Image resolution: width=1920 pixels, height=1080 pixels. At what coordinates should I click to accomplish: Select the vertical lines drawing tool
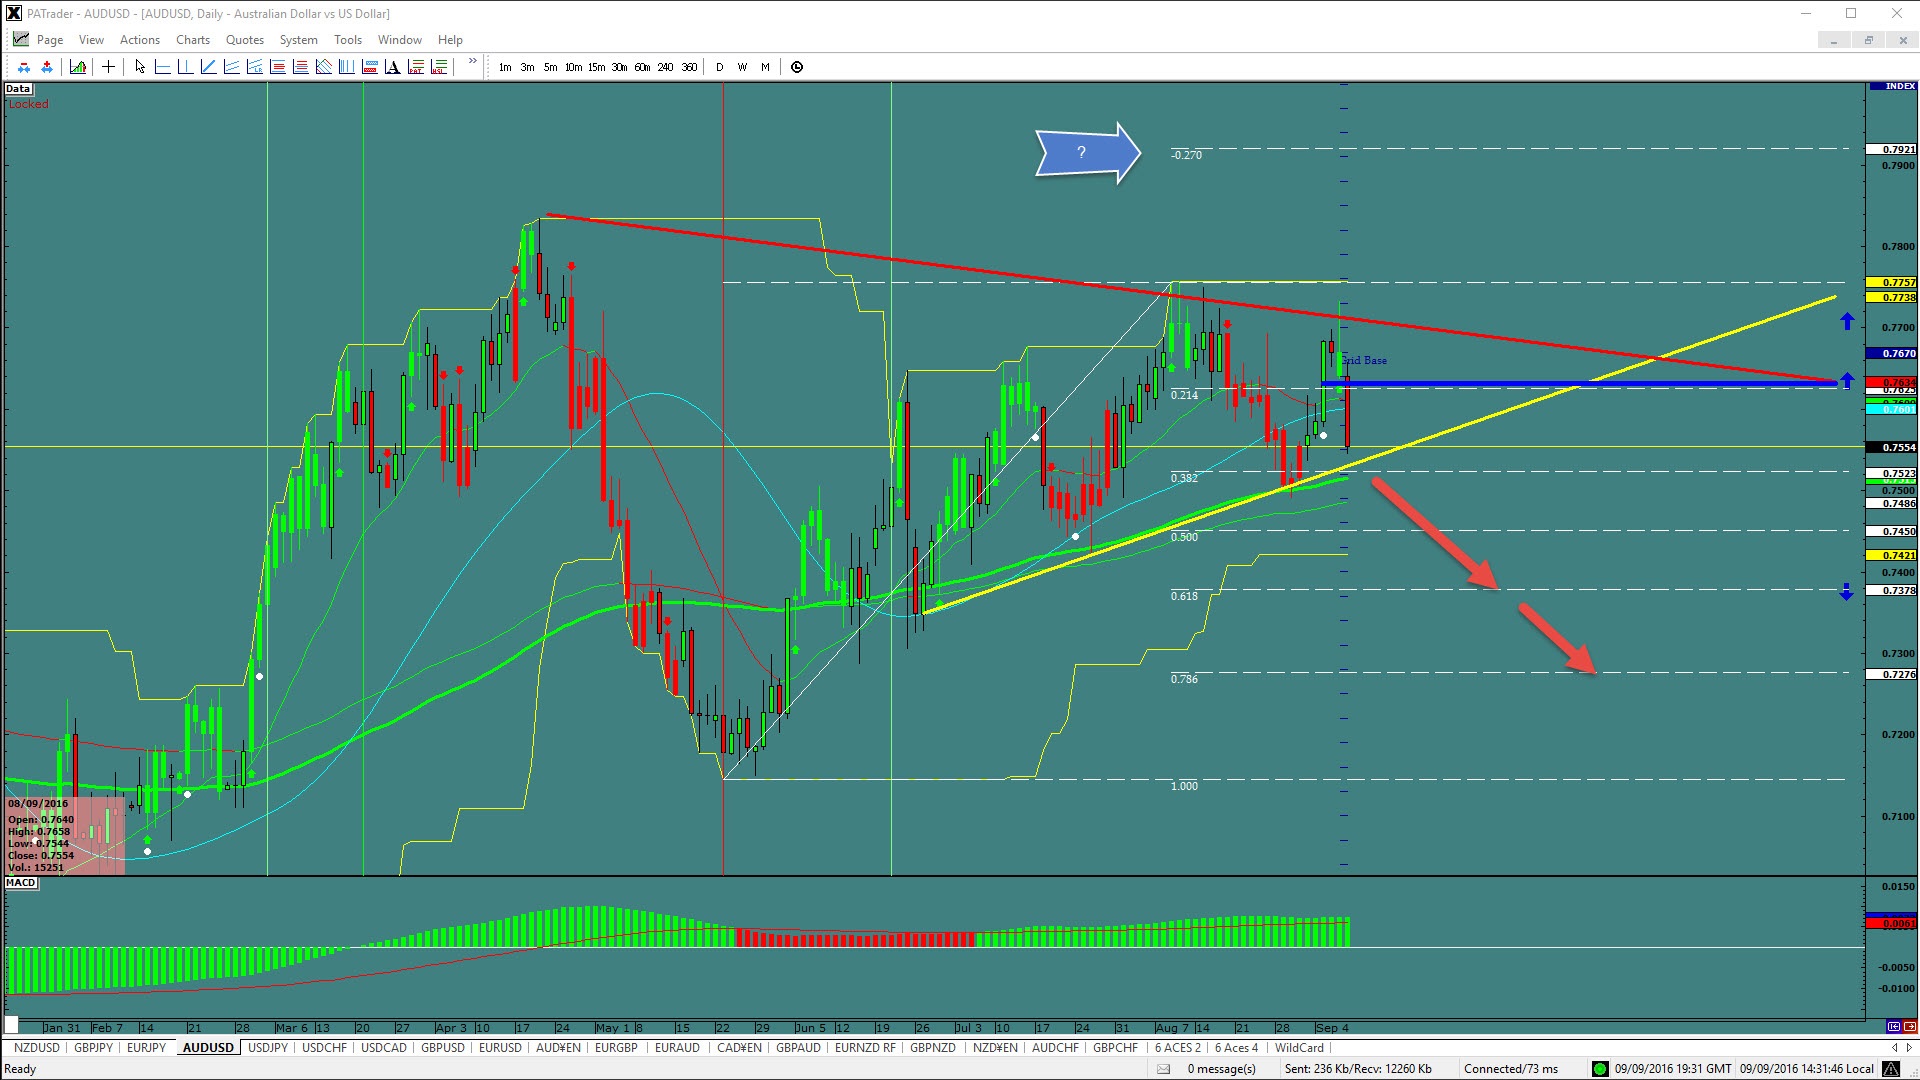click(346, 67)
